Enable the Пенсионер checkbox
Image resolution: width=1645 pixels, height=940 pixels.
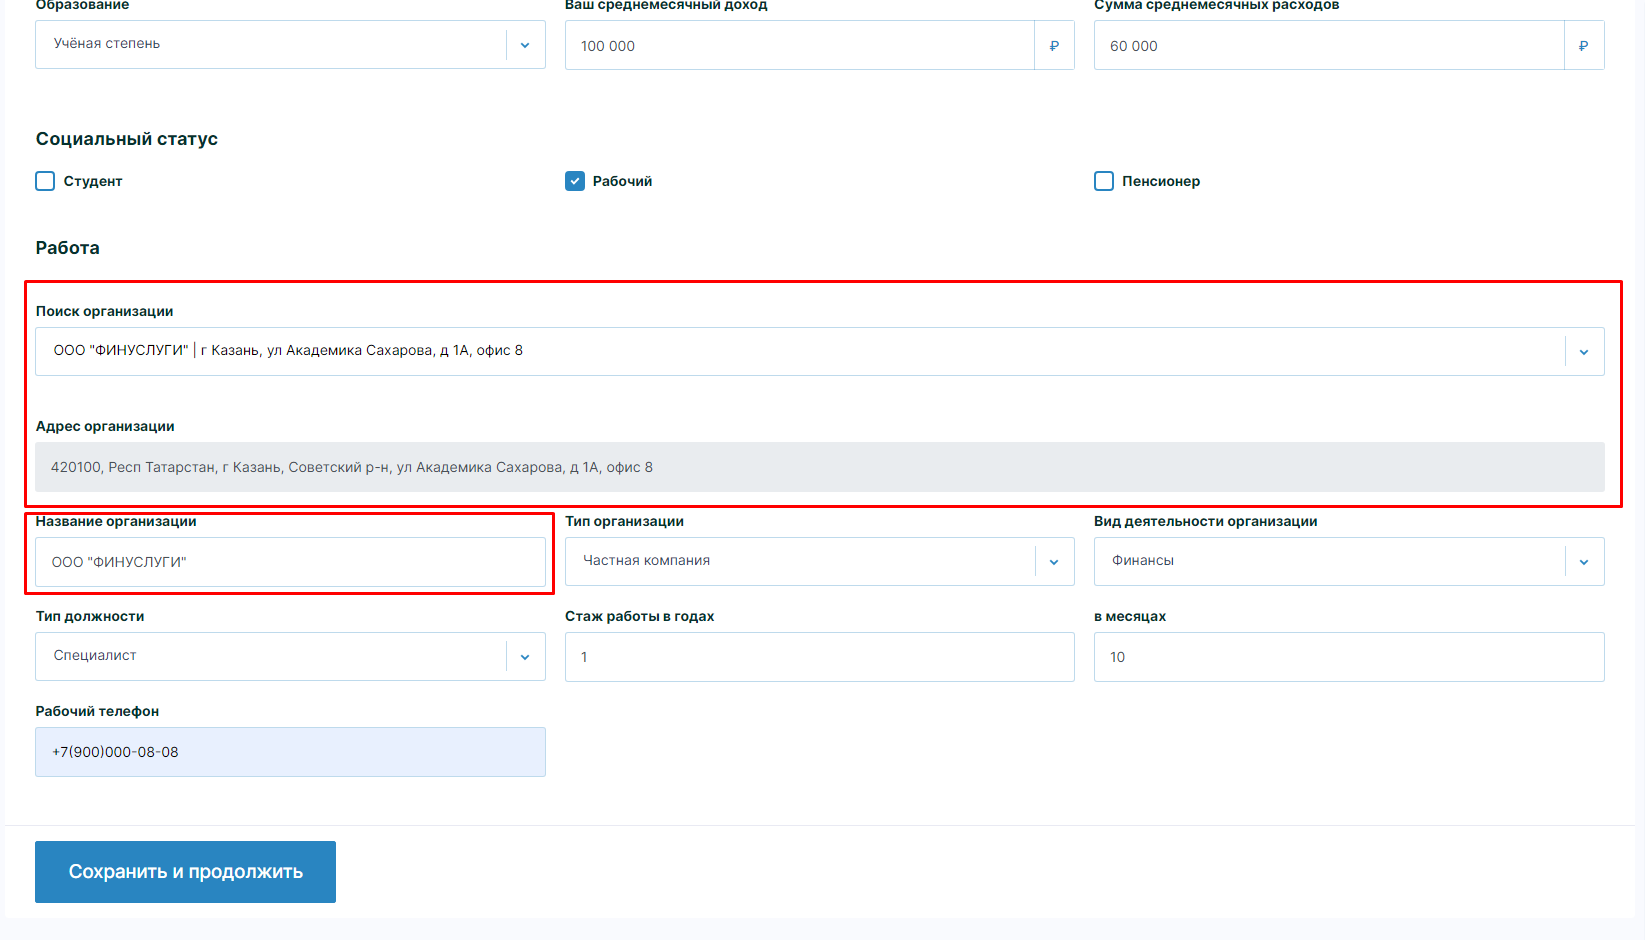[x=1104, y=181]
